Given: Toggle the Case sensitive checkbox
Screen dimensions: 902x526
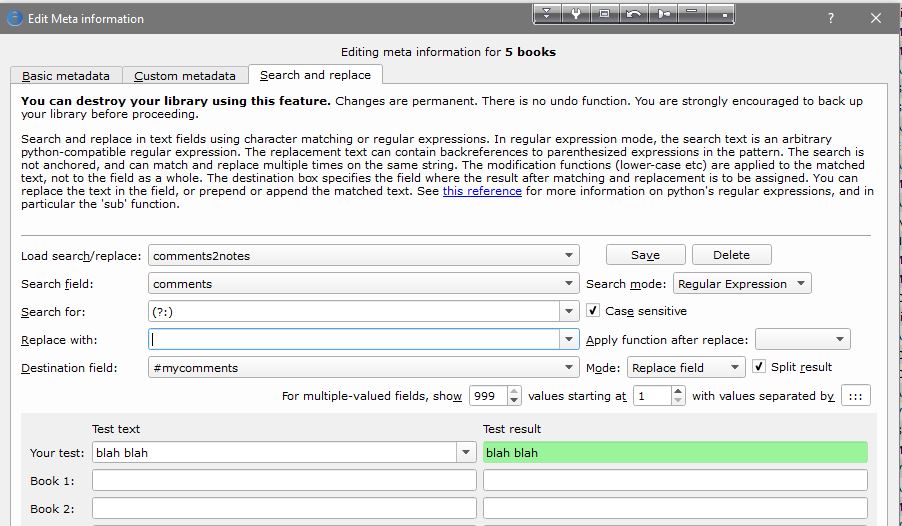Looking at the screenshot, I should point(593,311).
